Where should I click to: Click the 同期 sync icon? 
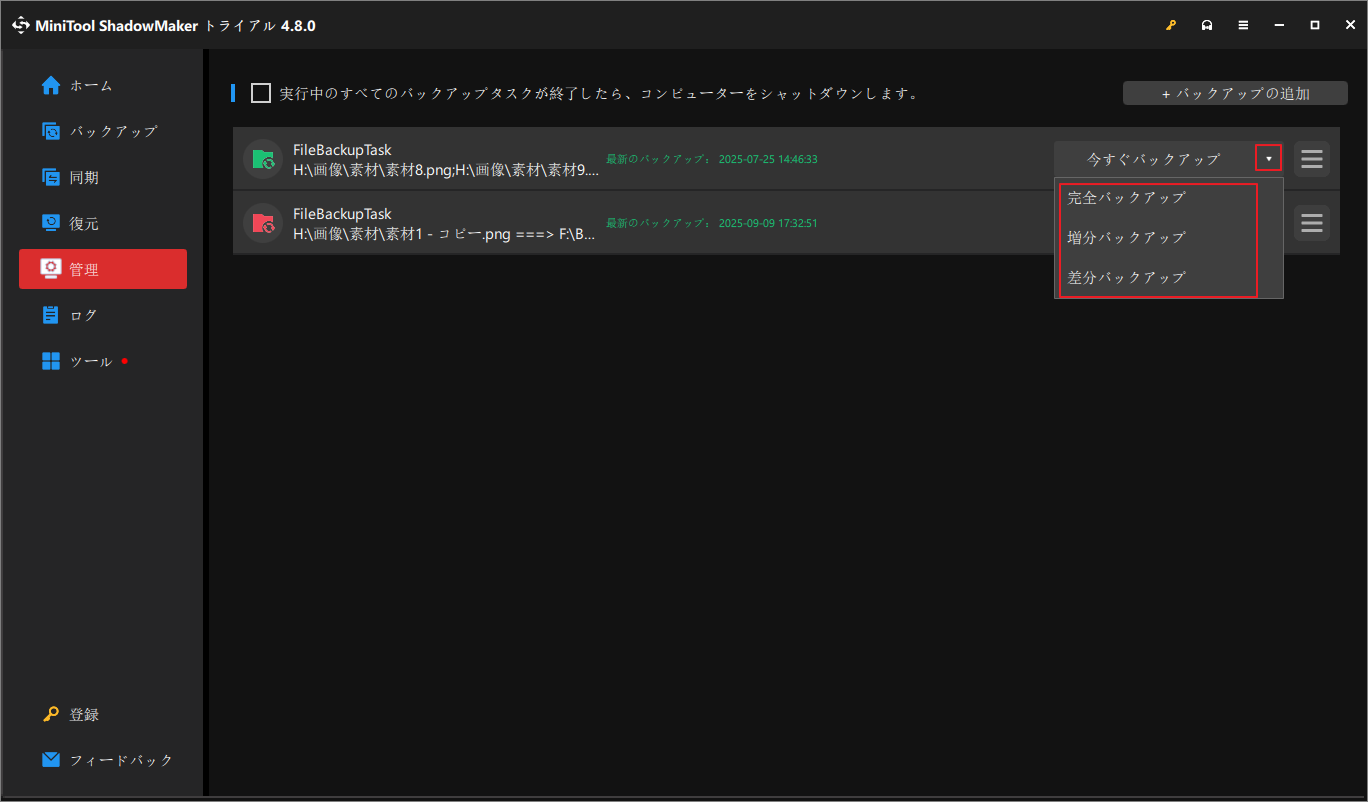51,177
